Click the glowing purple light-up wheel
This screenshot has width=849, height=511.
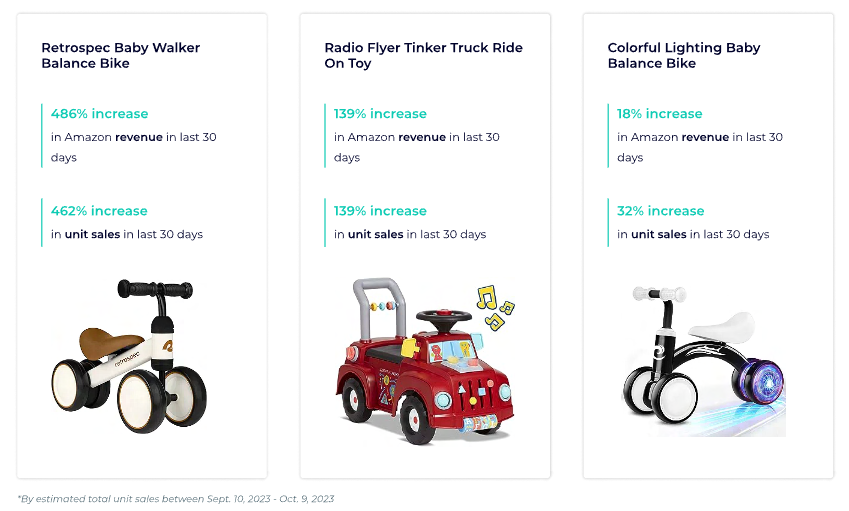click(759, 382)
